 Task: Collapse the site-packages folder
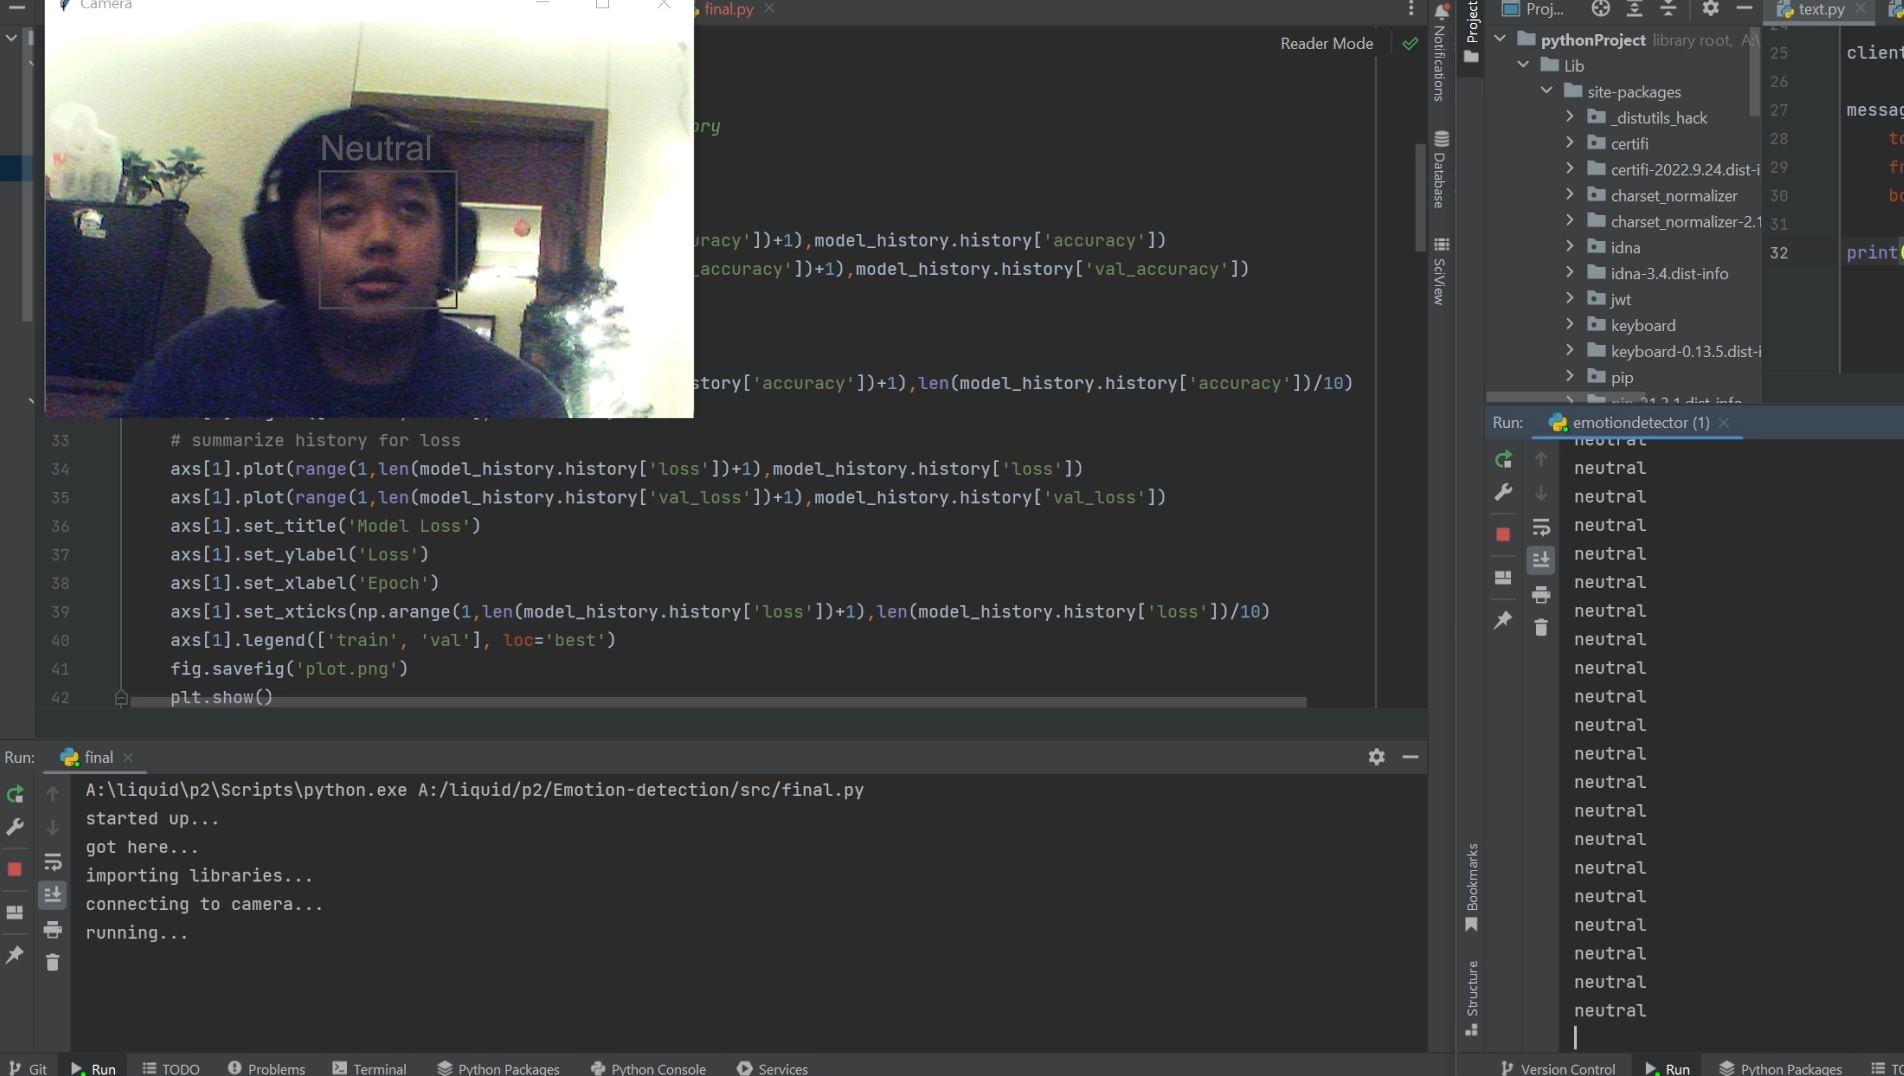tap(1547, 91)
